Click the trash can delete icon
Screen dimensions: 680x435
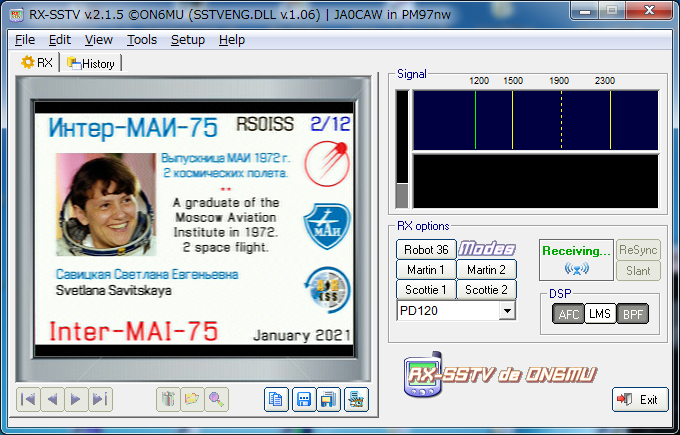pyautogui.click(x=168, y=399)
